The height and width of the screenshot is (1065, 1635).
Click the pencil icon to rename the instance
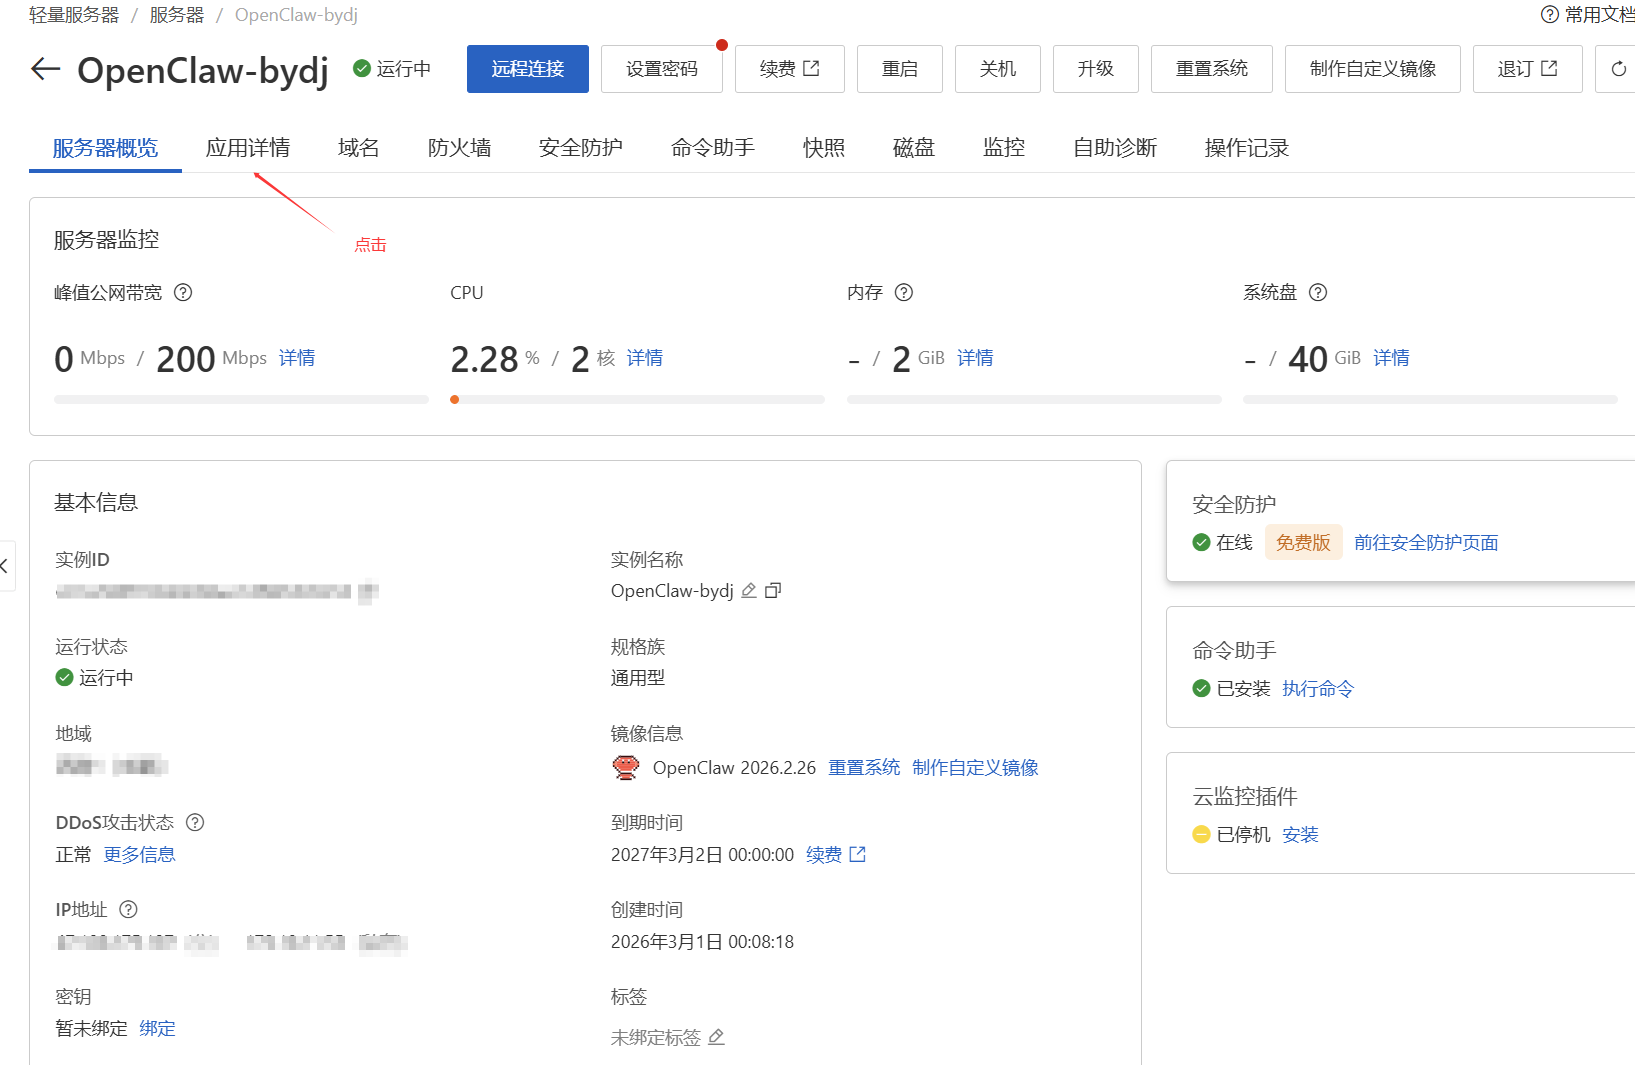coord(748,590)
